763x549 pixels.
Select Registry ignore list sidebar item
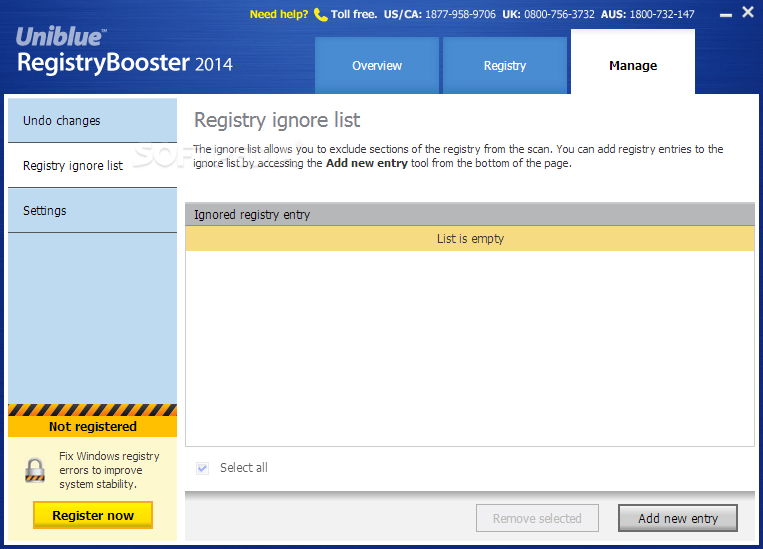coord(92,165)
